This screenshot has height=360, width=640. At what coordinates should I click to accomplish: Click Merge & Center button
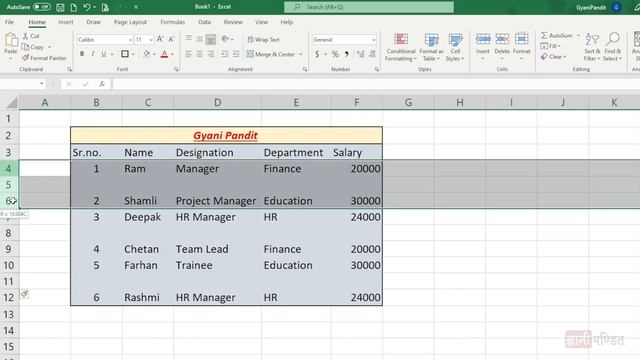pyautogui.click(x=271, y=54)
